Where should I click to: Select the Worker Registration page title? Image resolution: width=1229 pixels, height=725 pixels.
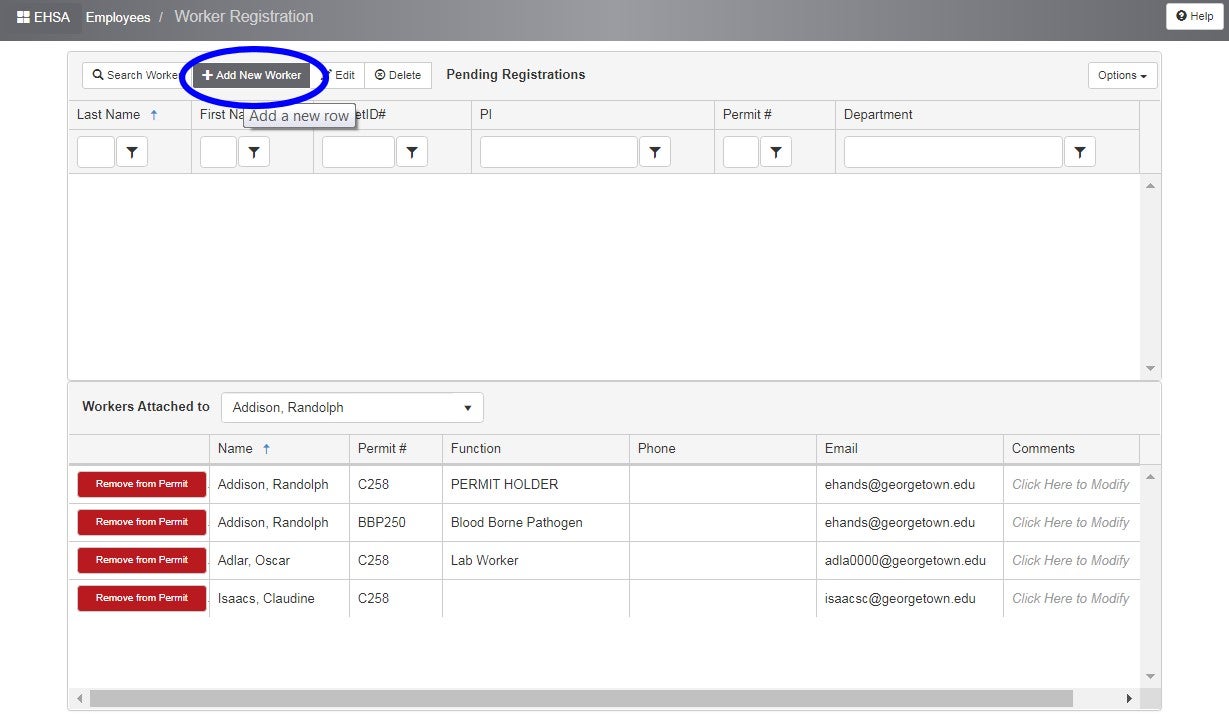click(244, 16)
